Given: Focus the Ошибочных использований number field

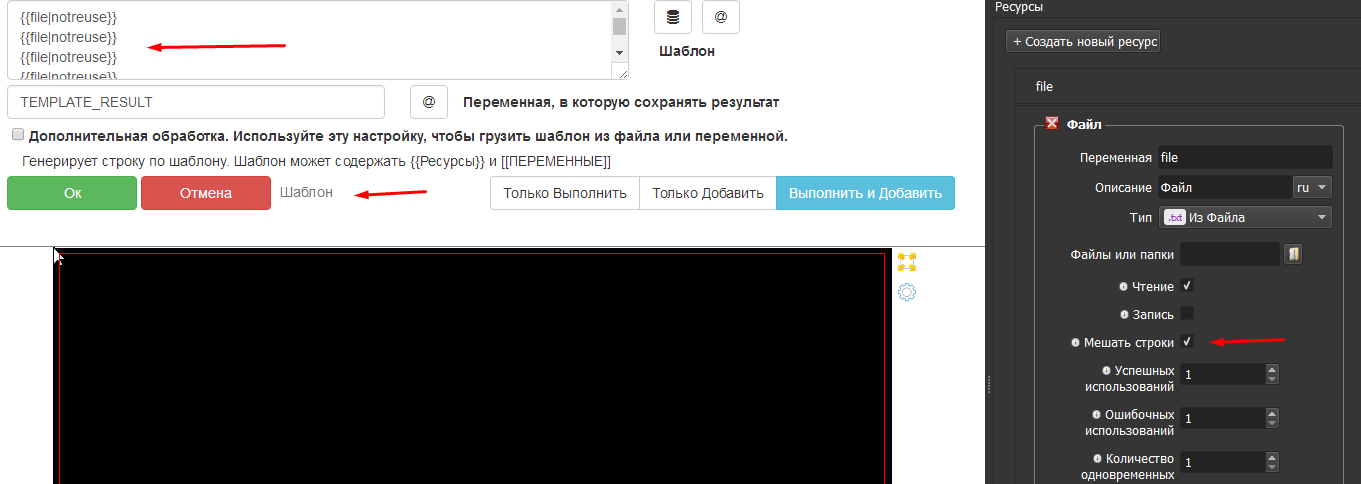Looking at the screenshot, I should 1223,418.
